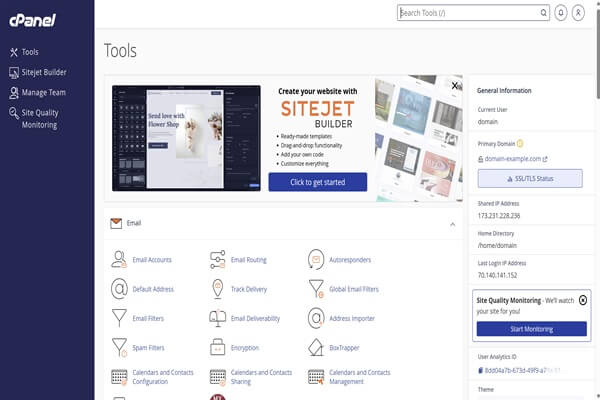Open Calendars and Contacts Management icon
Image resolution: width=600 pixels, height=400 pixels.
coord(316,377)
